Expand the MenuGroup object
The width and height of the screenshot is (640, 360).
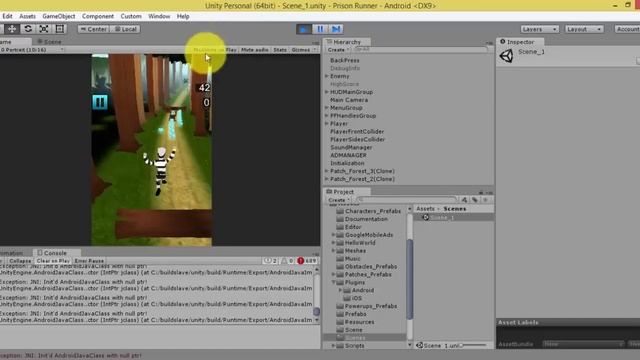pyautogui.click(x=327, y=108)
